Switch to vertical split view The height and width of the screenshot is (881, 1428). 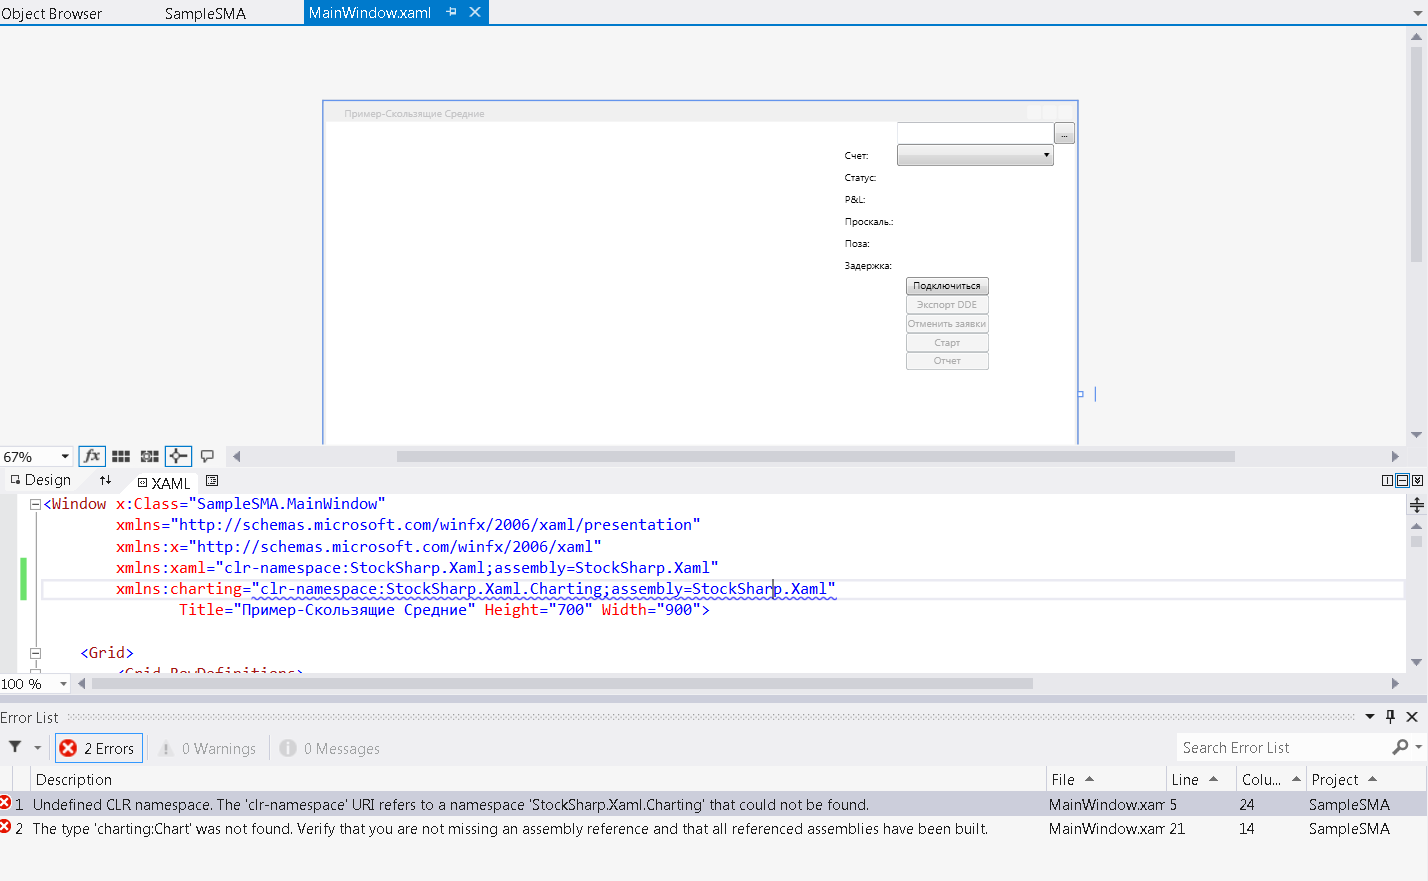(x=1387, y=481)
